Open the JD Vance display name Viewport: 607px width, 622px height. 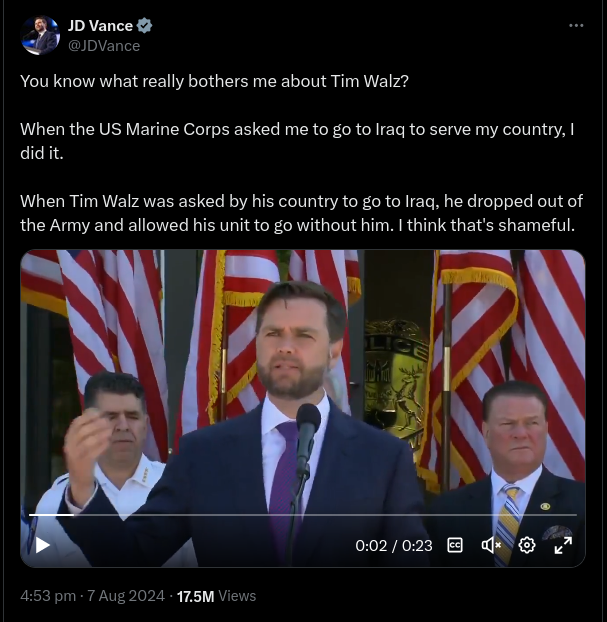point(100,26)
